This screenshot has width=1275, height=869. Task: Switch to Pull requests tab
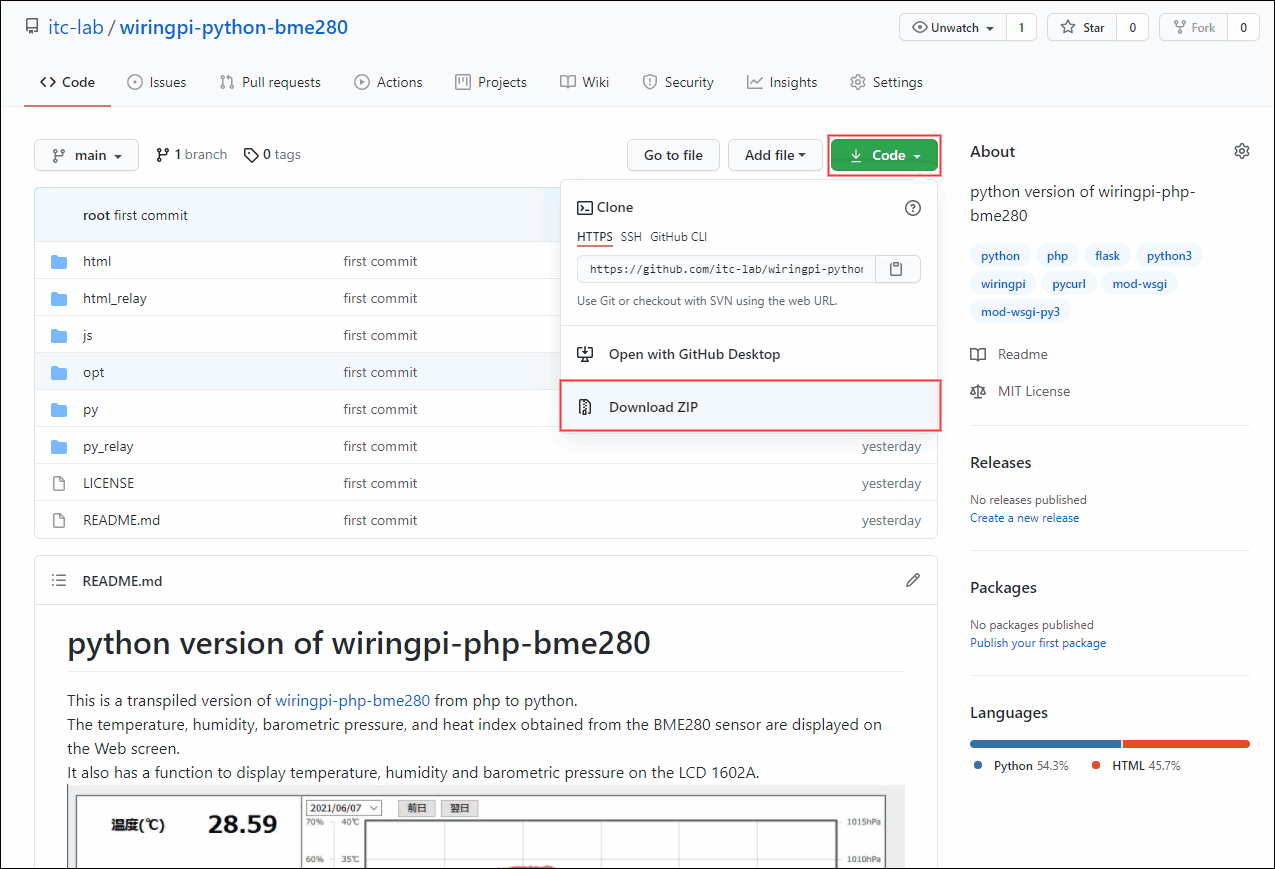tap(270, 82)
